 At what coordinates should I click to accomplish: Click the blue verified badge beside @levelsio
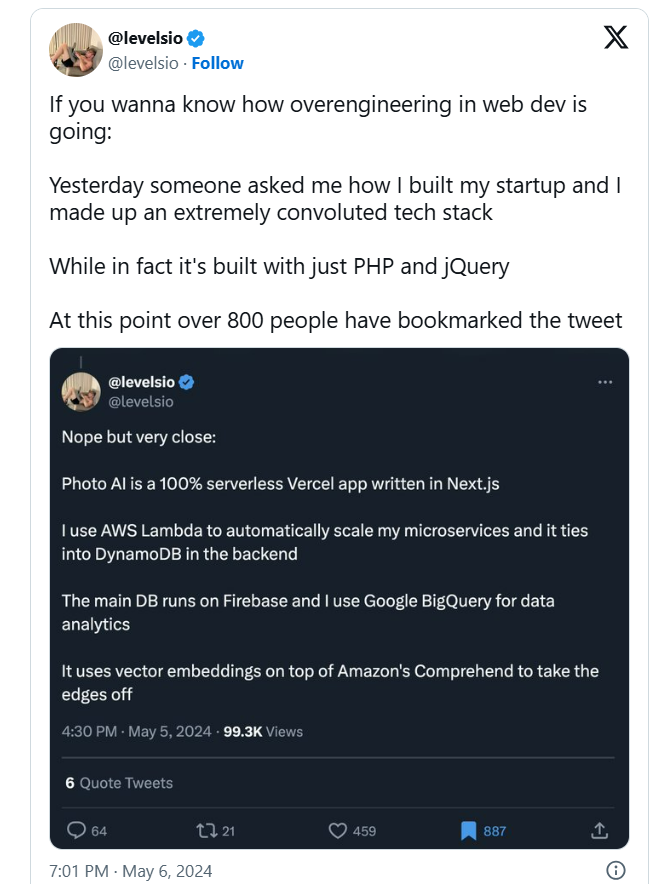coord(197,38)
